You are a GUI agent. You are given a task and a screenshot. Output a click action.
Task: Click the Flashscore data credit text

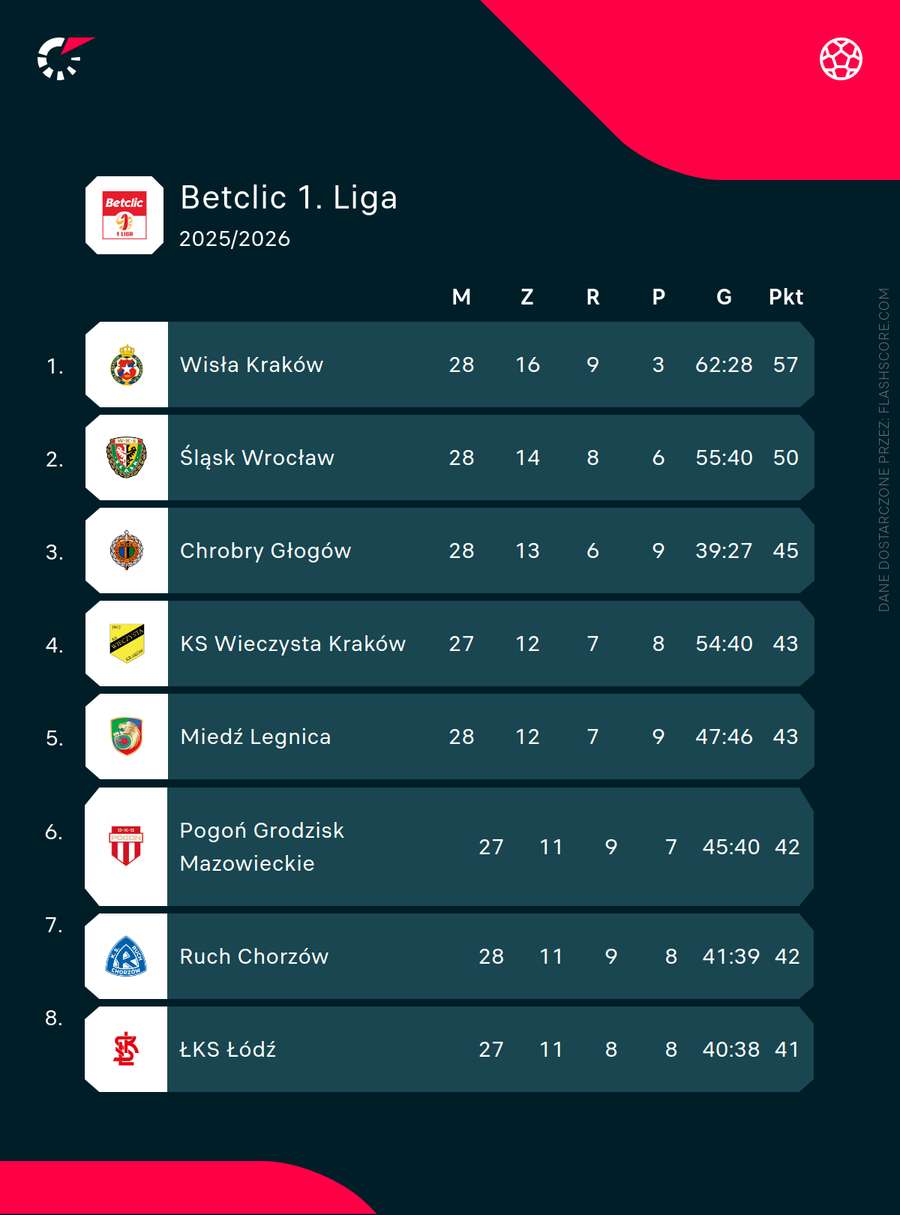[883, 450]
